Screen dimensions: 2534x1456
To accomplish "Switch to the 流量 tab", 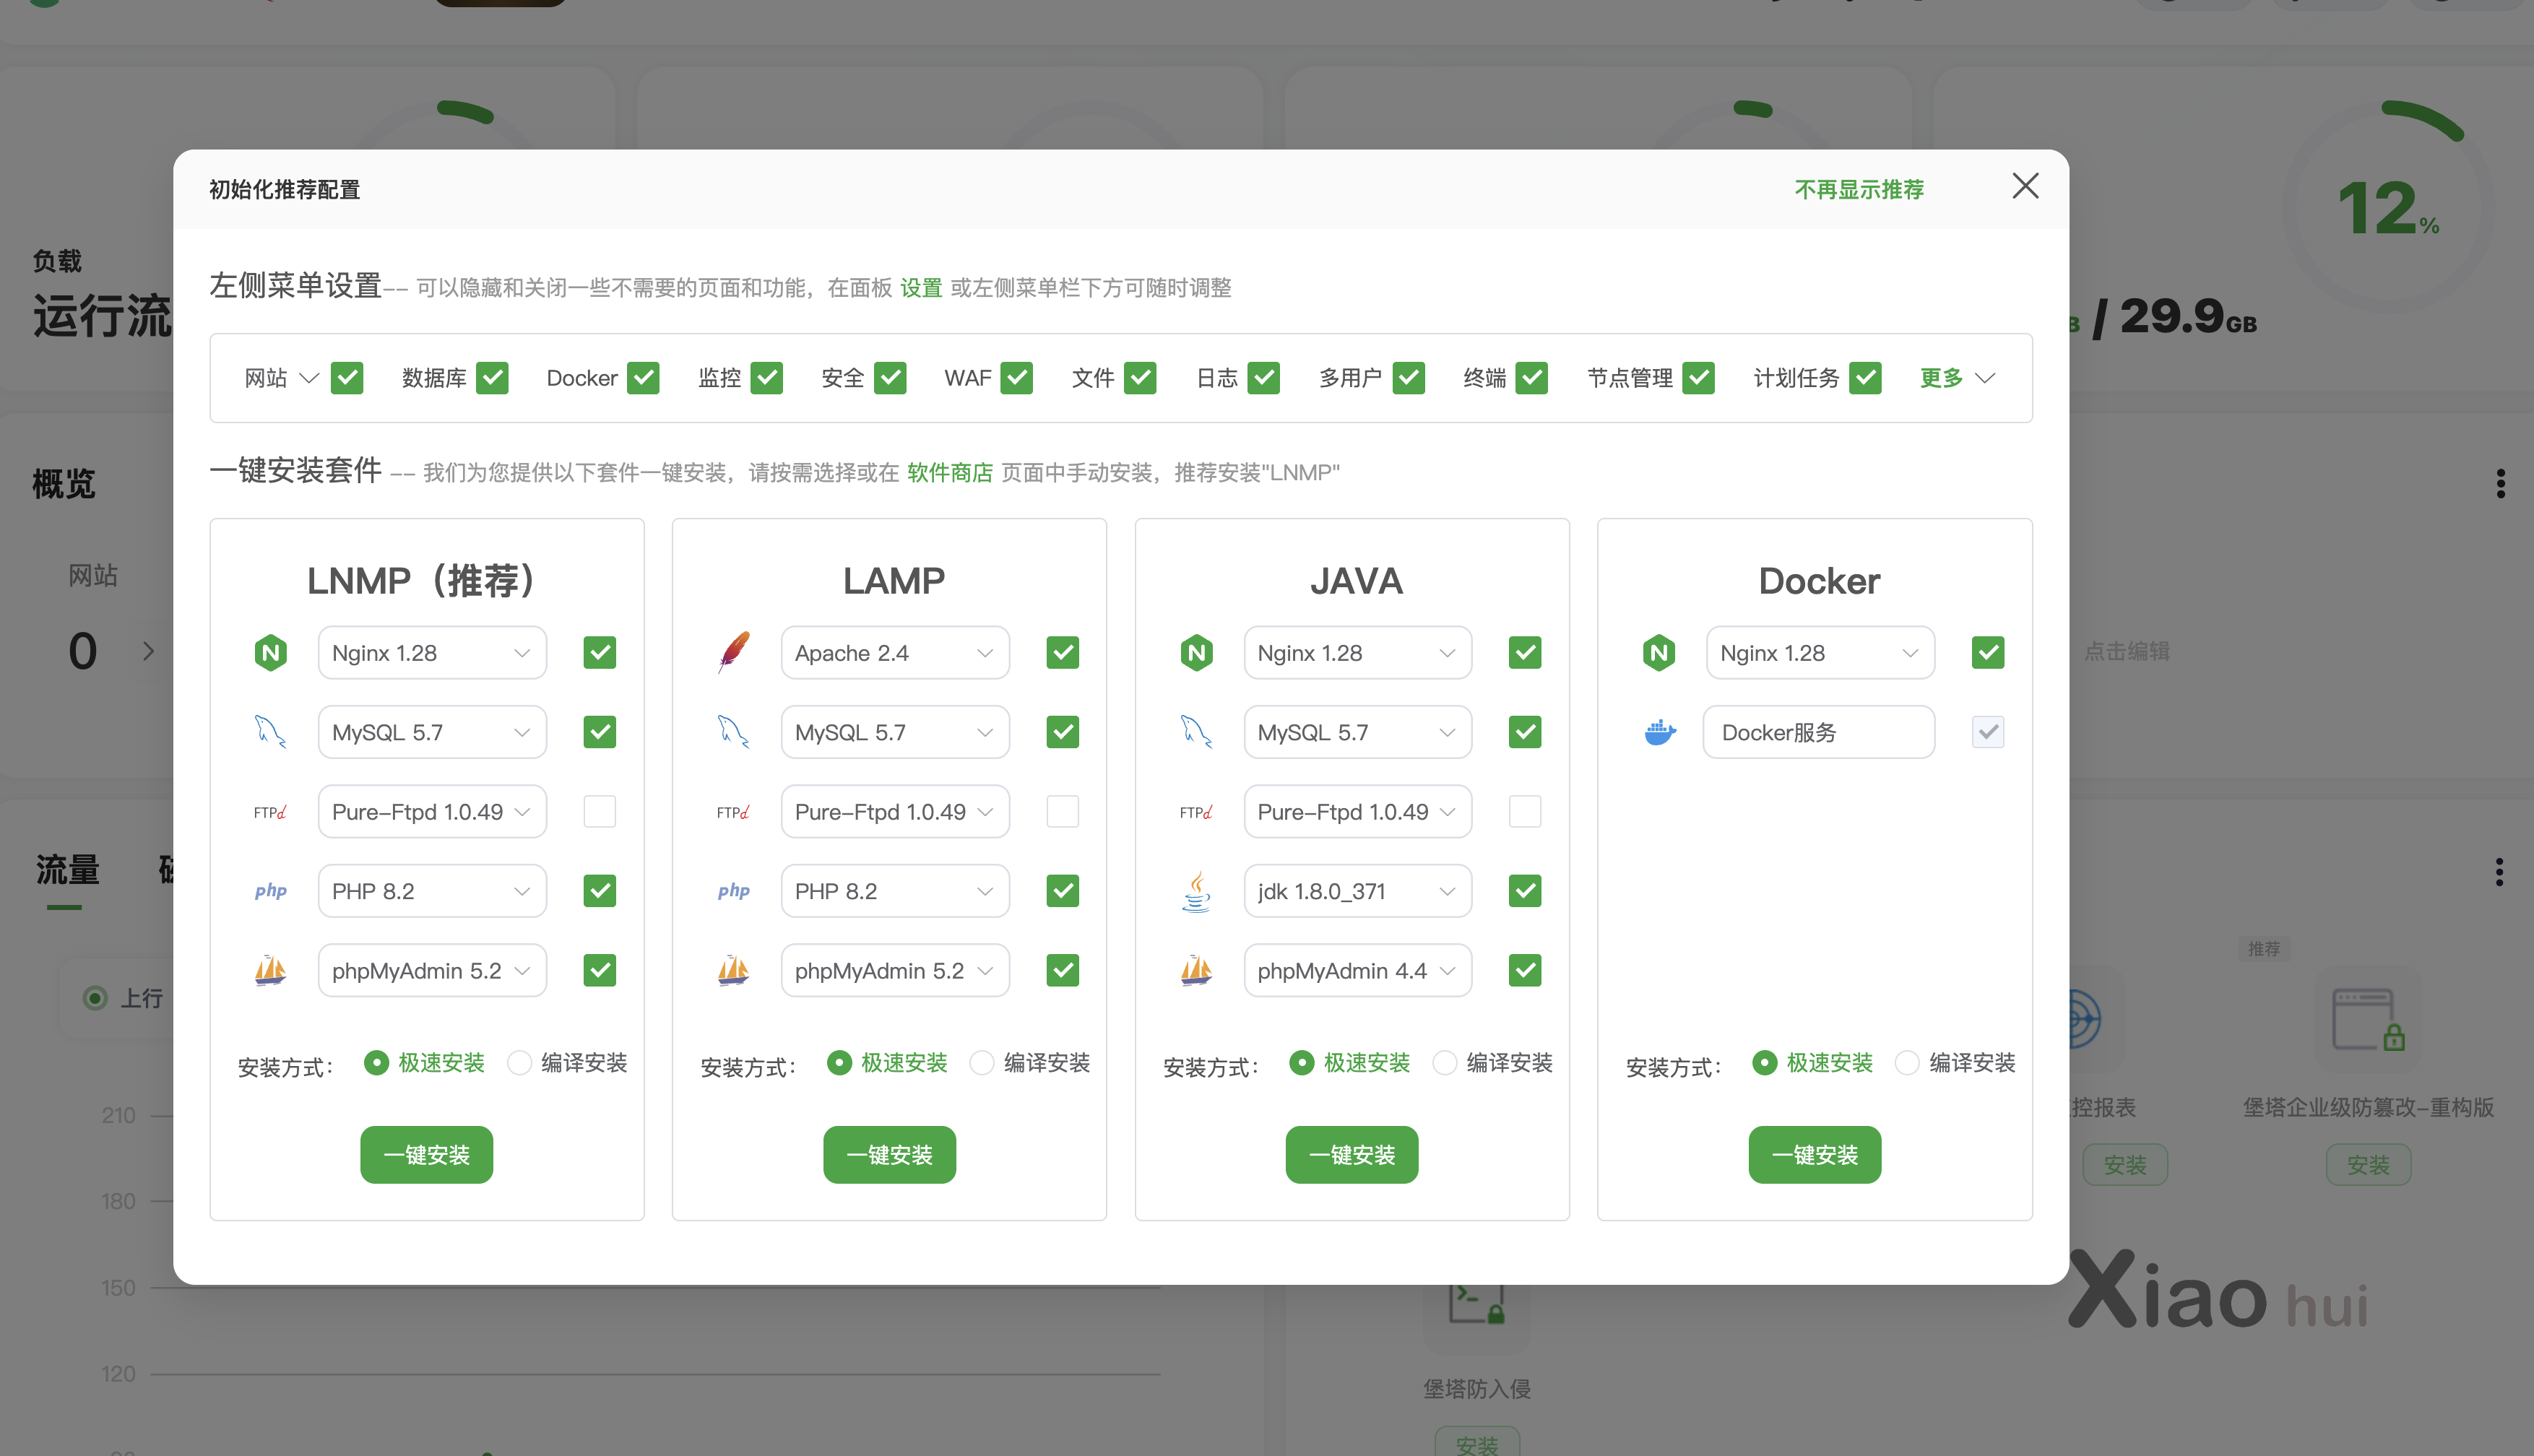I will coord(67,870).
